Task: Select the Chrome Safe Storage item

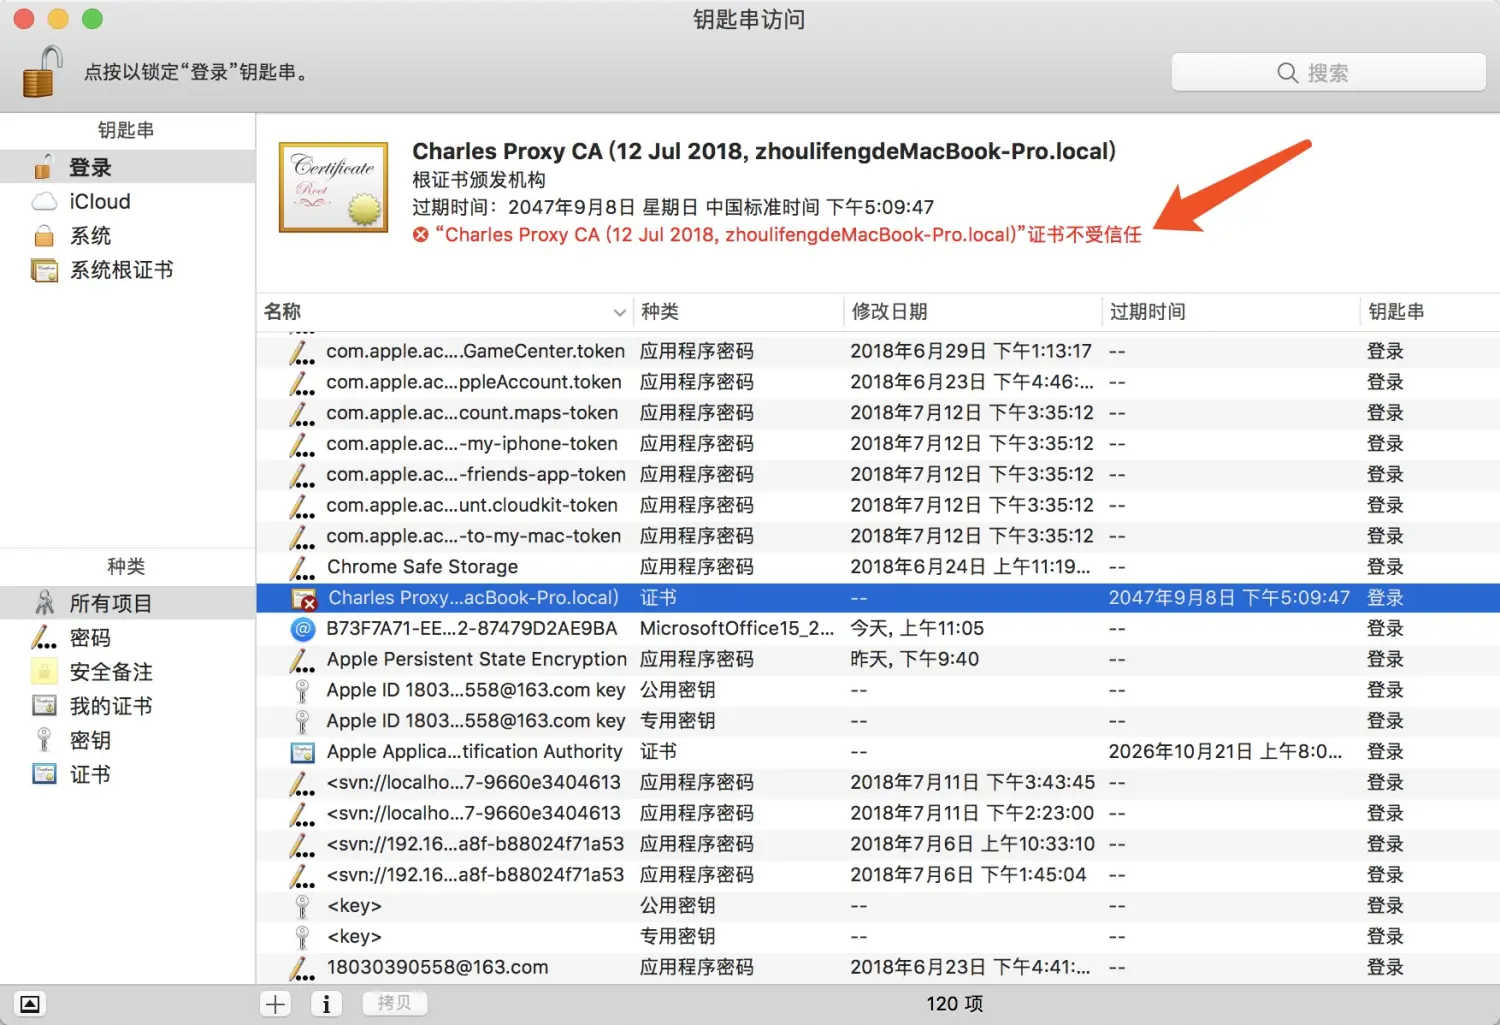Action: click(878, 567)
